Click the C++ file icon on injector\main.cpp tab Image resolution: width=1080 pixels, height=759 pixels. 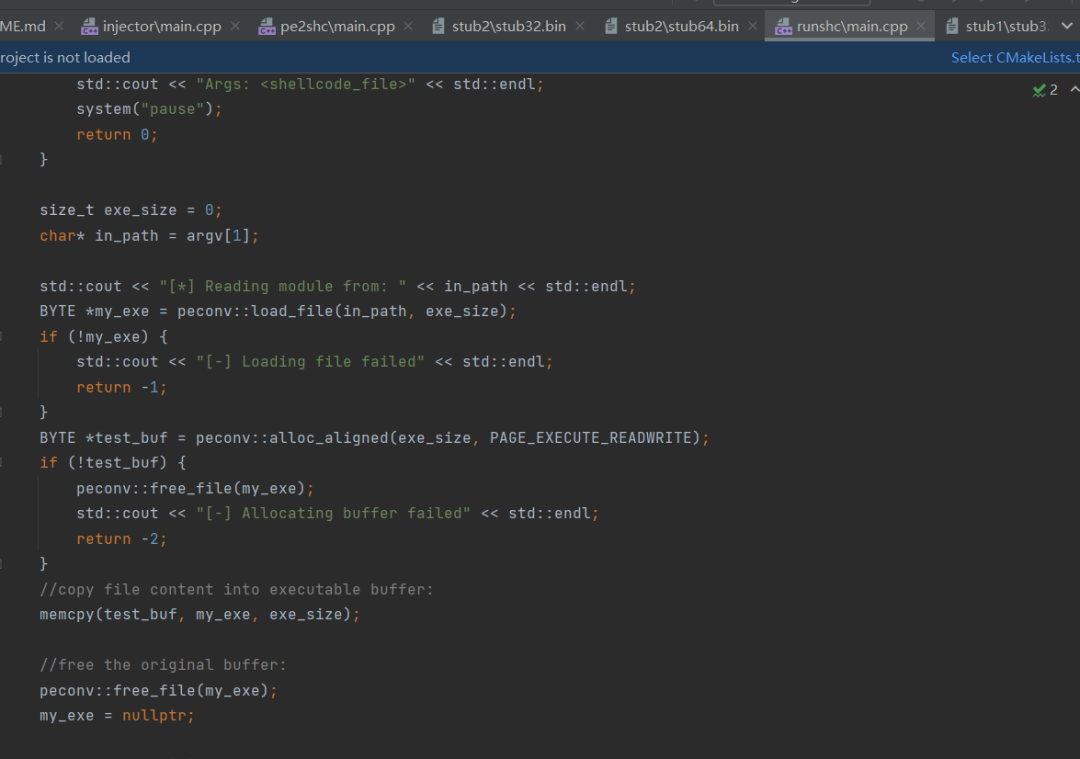pyautogui.click(x=90, y=27)
